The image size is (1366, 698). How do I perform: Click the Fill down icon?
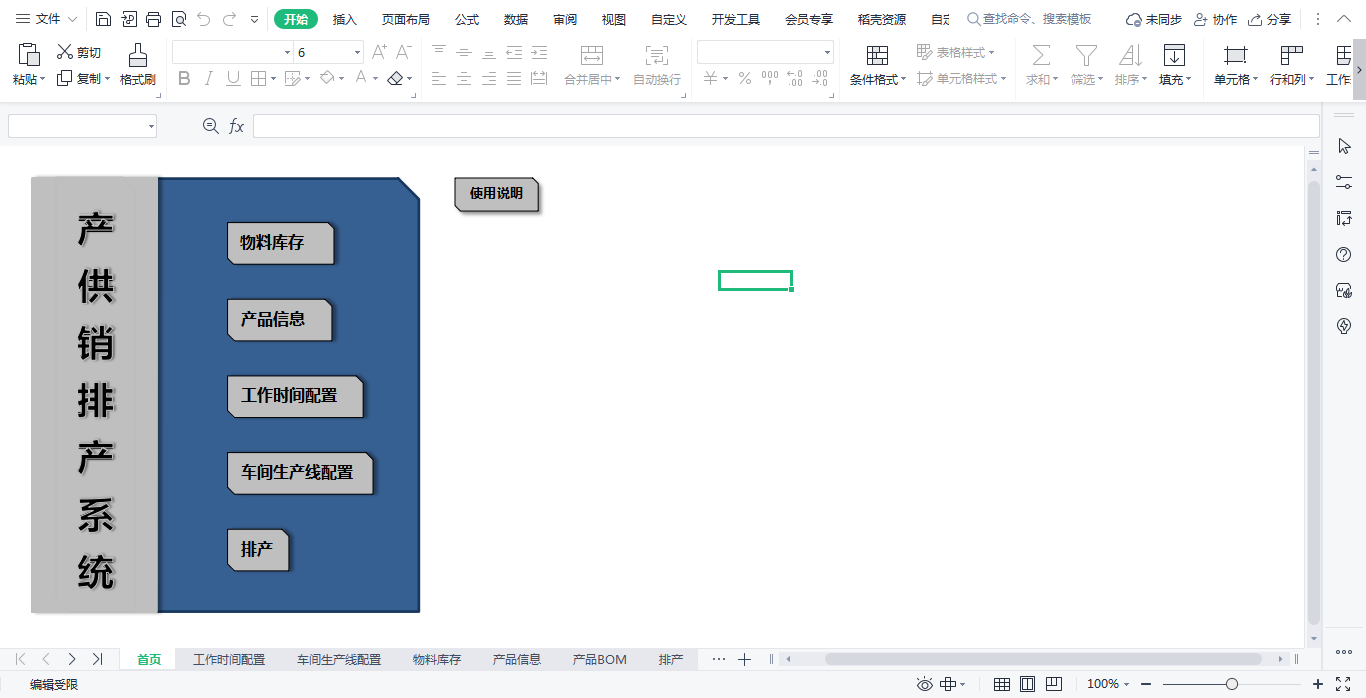pyautogui.click(x=1174, y=55)
